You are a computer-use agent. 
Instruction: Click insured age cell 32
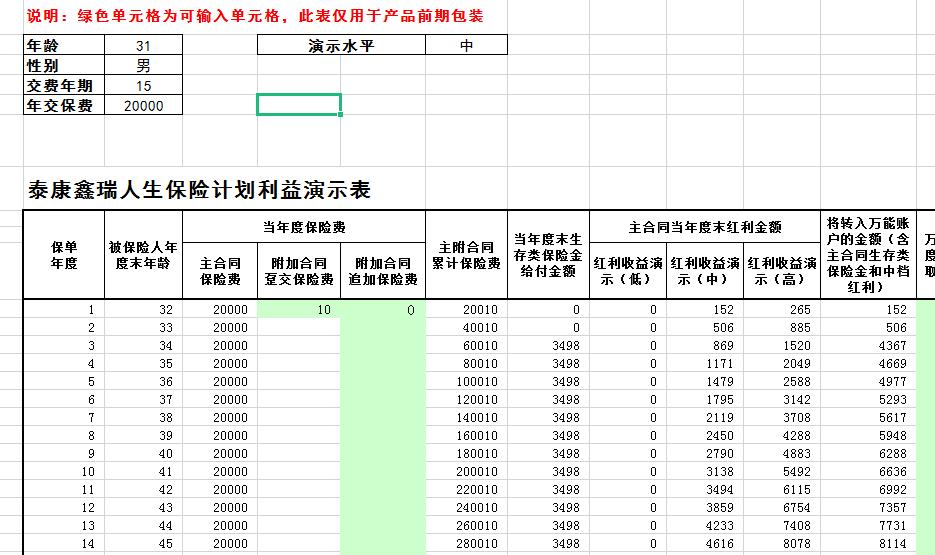(143, 309)
